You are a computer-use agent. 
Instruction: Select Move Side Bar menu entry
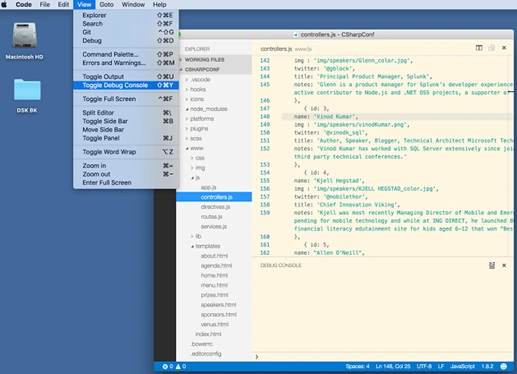(x=126, y=130)
